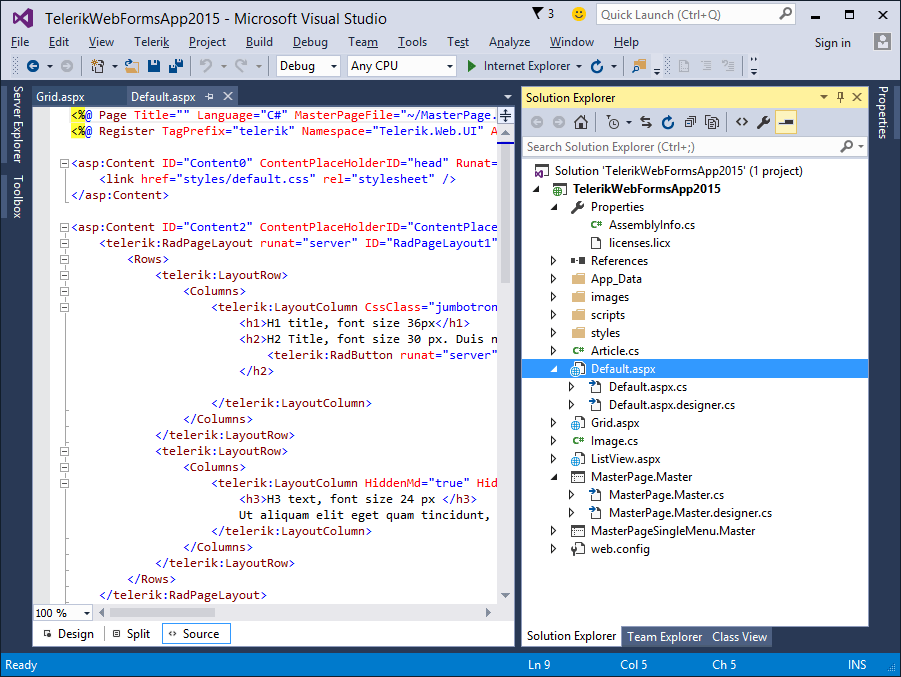901x677 pixels.
Task: View code for the selected item
Action: click(742, 122)
